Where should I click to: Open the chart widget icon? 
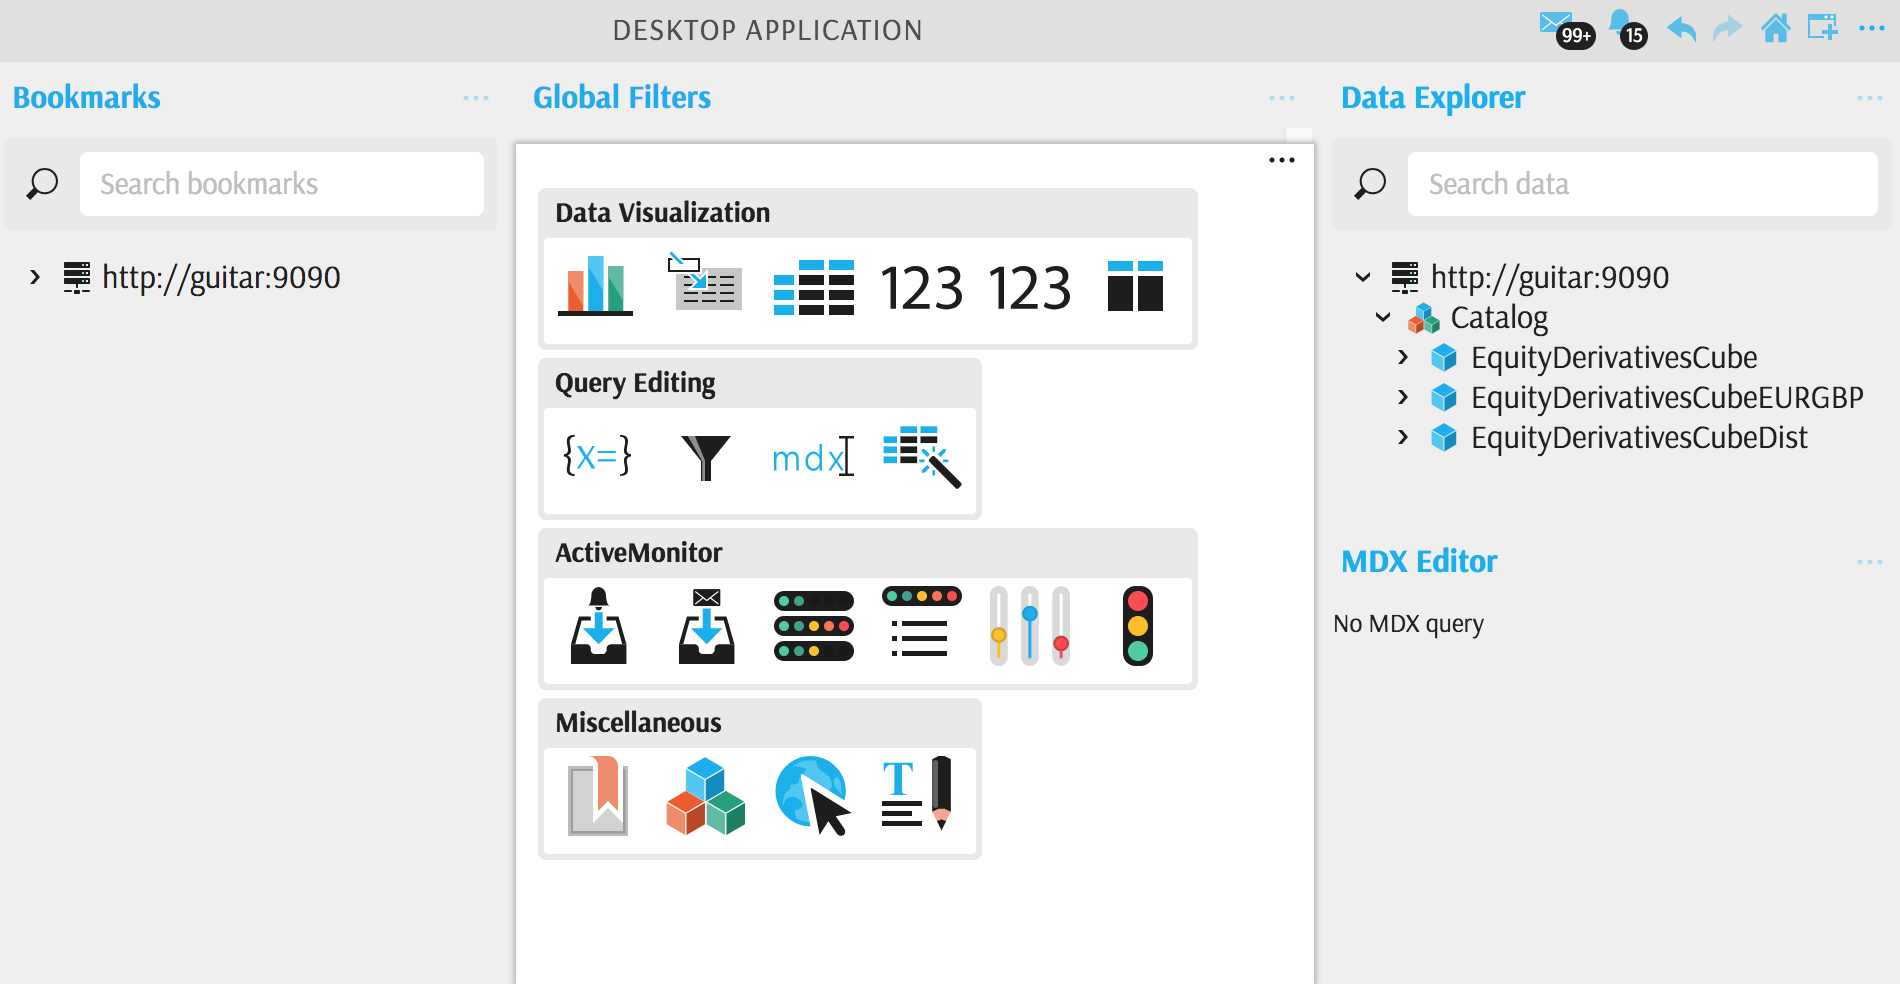click(595, 286)
